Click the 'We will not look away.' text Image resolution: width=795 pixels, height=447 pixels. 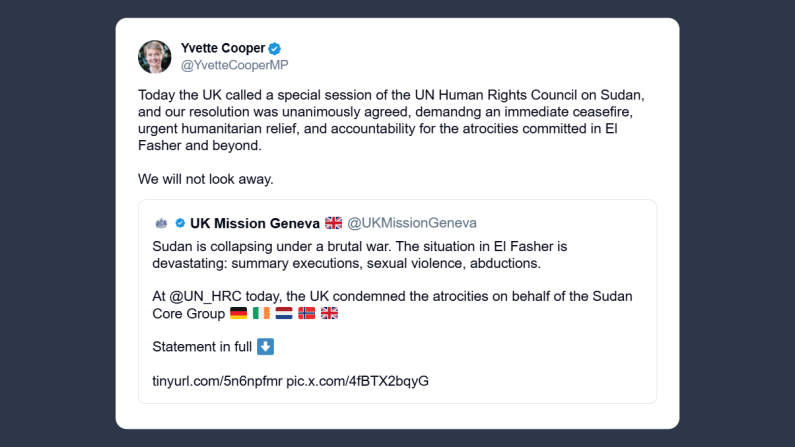pos(205,179)
